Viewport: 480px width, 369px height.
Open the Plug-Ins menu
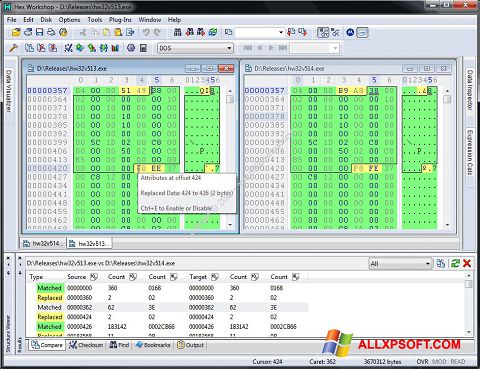click(x=120, y=20)
